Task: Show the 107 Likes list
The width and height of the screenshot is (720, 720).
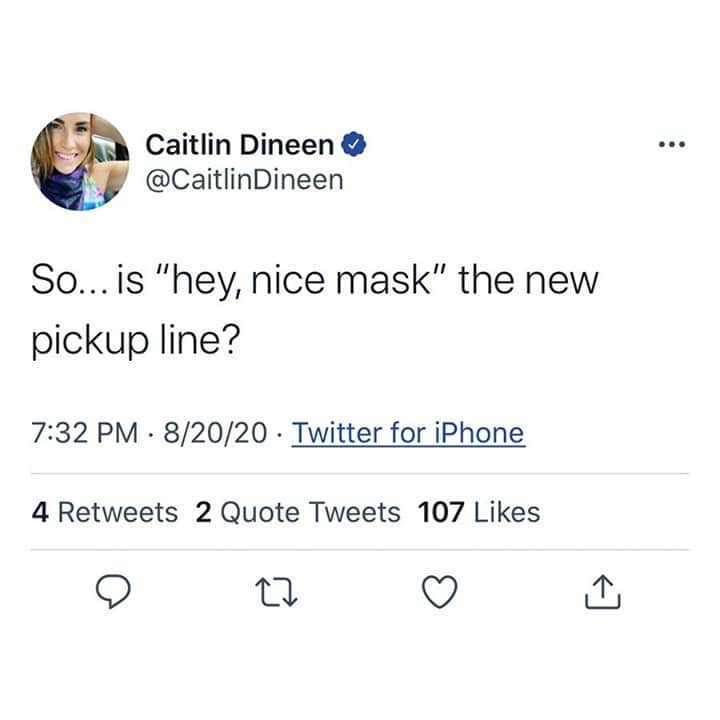Action: click(x=479, y=512)
